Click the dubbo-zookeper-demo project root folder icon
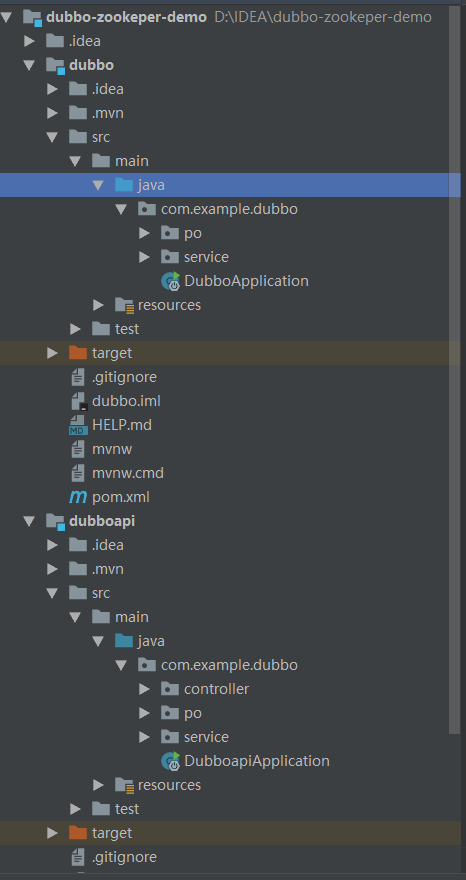The height and width of the screenshot is (880, 466). pos(33,17)
